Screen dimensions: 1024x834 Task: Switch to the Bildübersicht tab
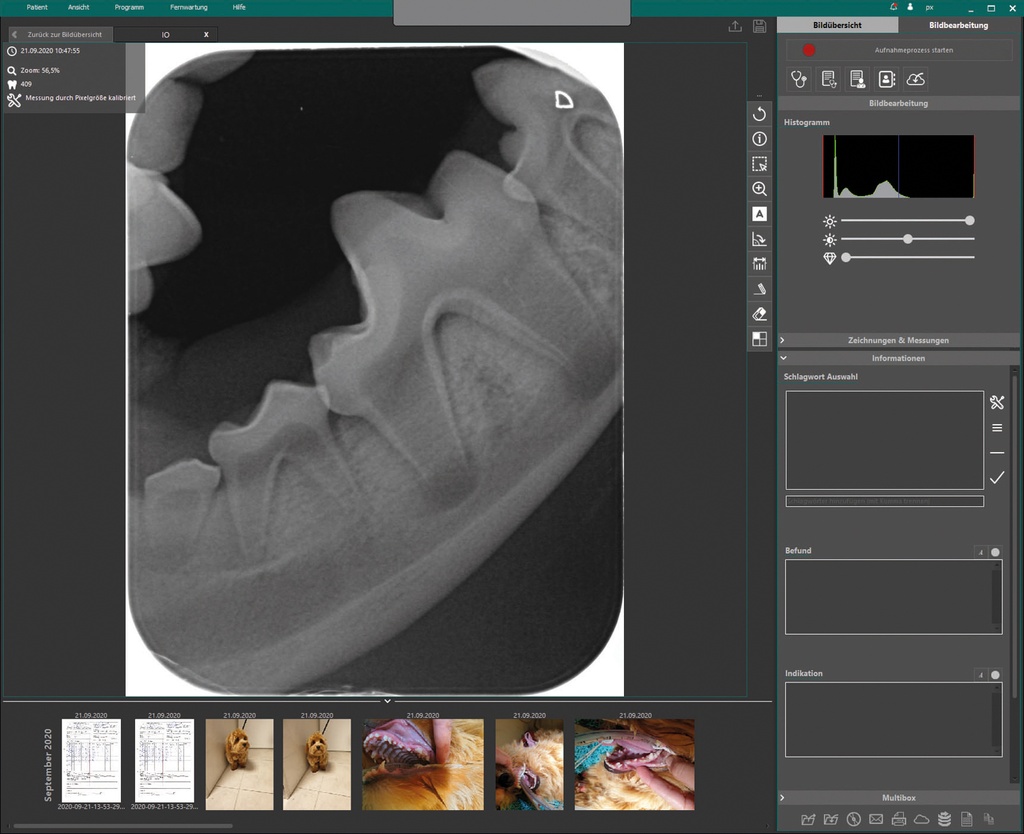837,25
